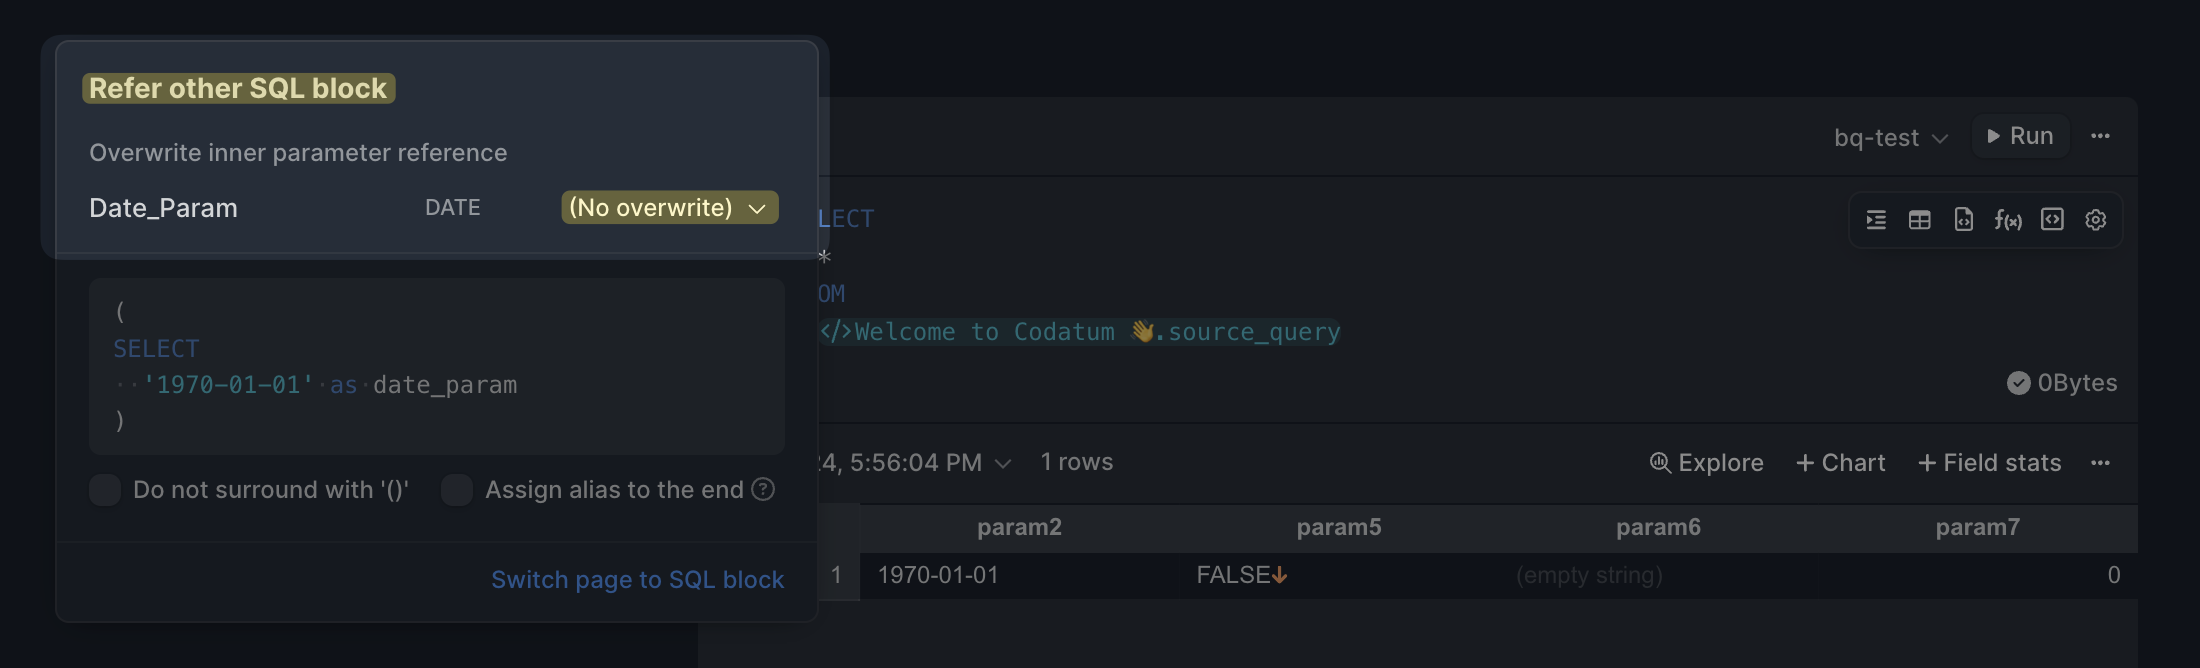Open result panel more options ellipsis
This screenshot has height=668, width=2200.
click(2100, 463)
